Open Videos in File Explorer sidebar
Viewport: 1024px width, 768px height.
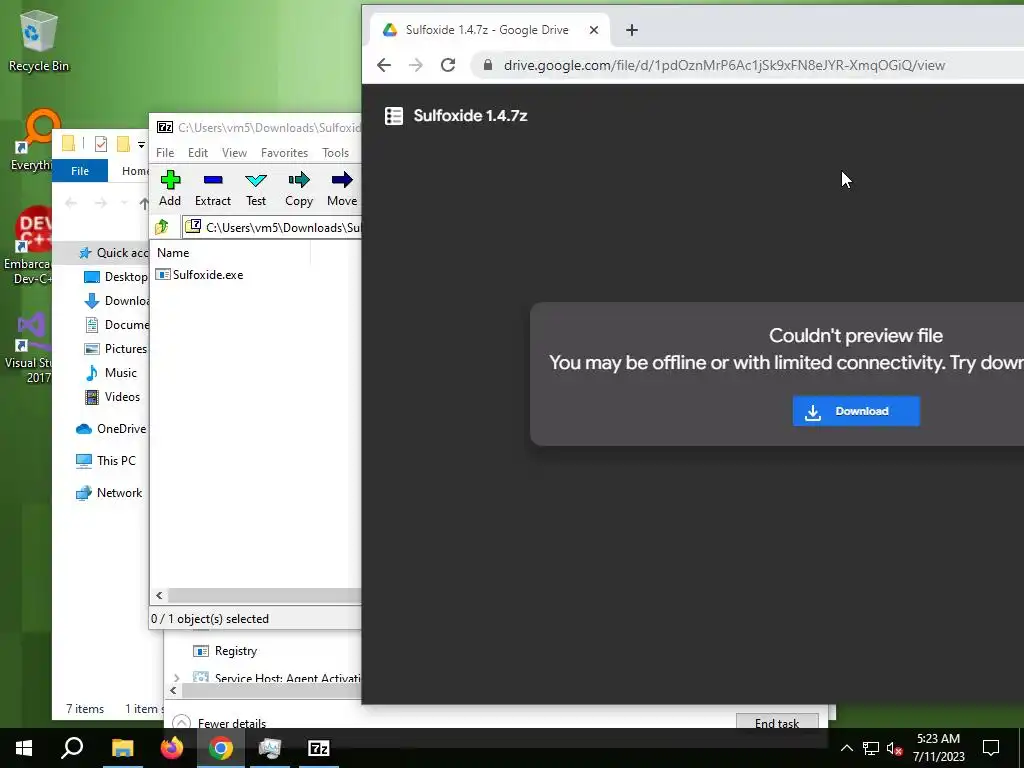112,397
